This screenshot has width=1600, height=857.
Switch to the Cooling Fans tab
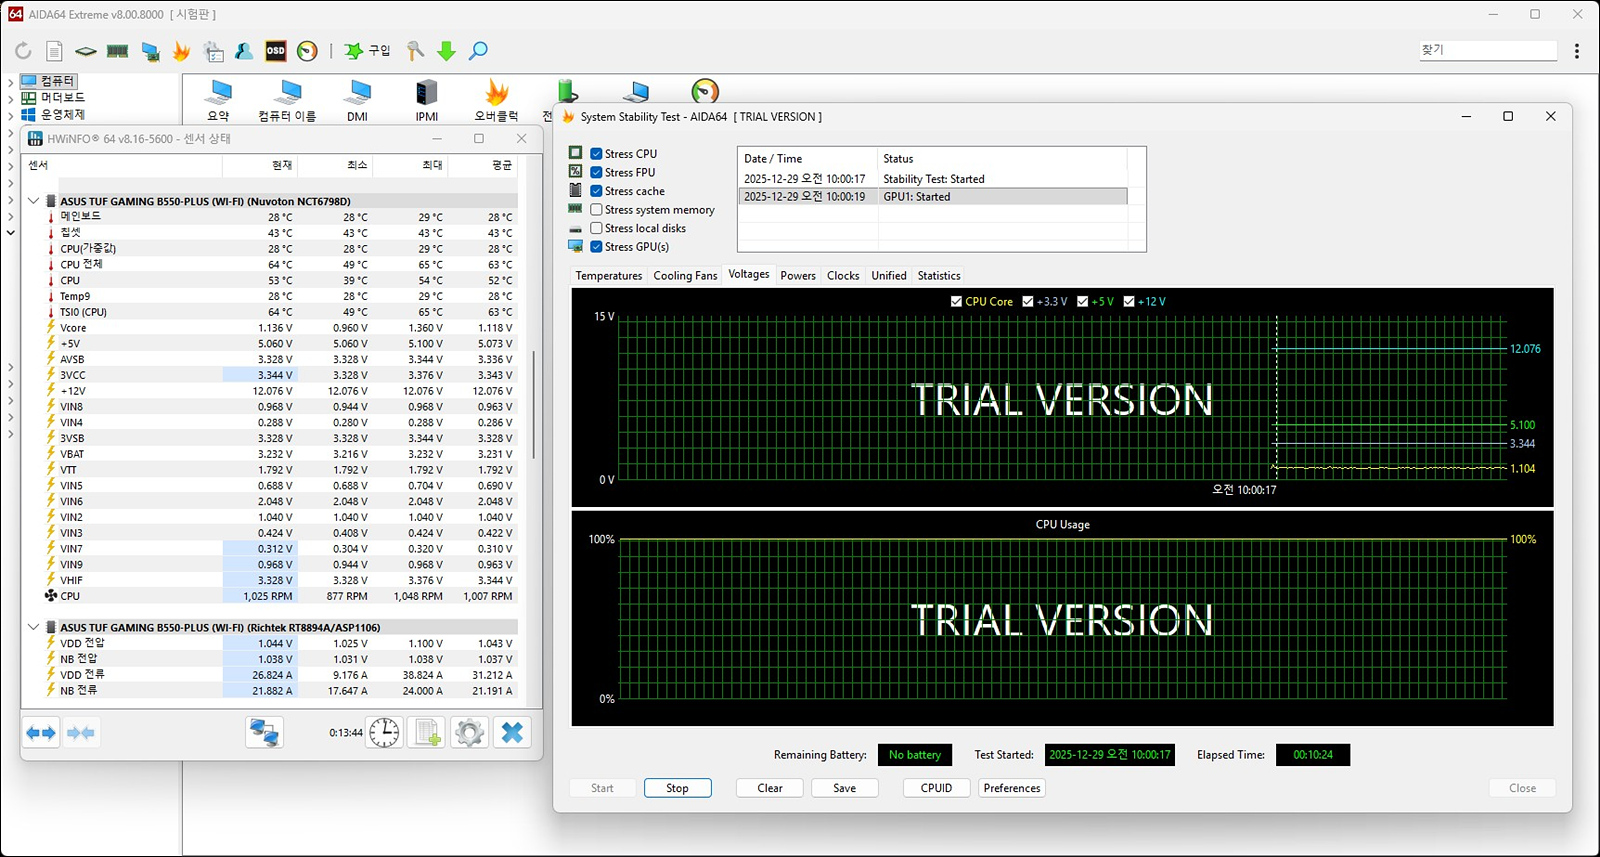tap(685, 276)
